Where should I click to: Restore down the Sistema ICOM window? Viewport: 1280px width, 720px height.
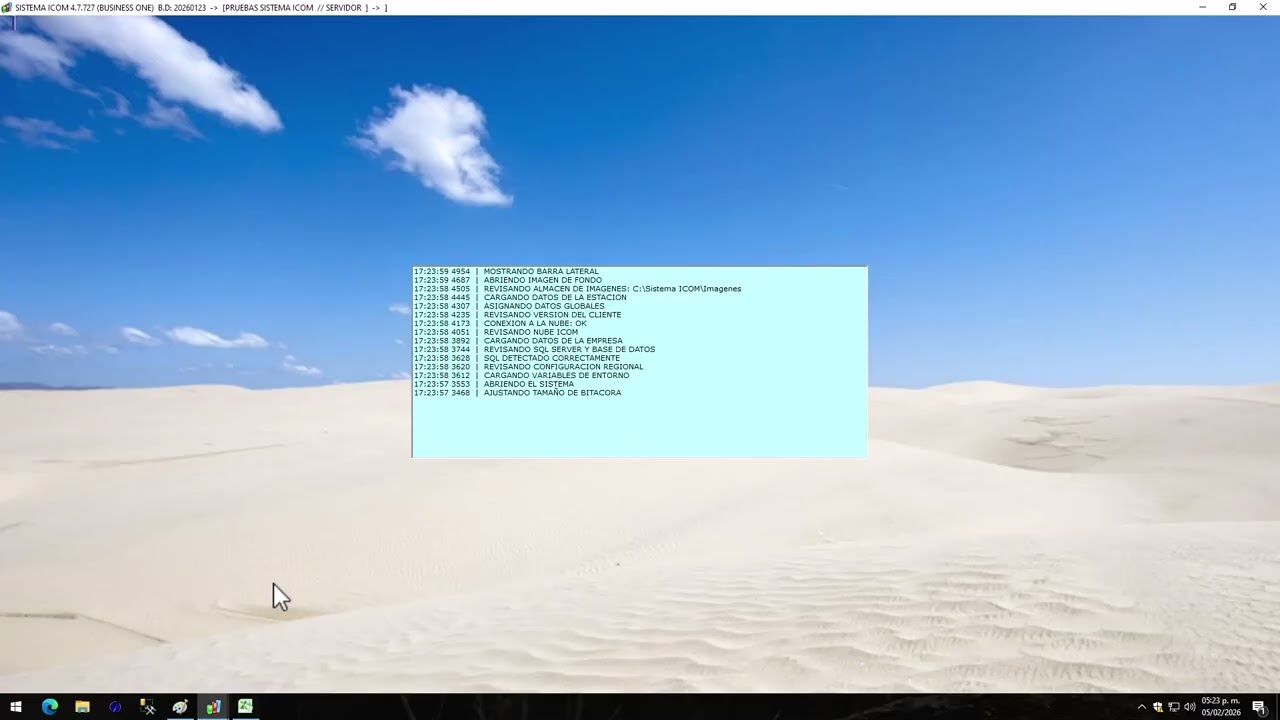[x=1232, y=7]
